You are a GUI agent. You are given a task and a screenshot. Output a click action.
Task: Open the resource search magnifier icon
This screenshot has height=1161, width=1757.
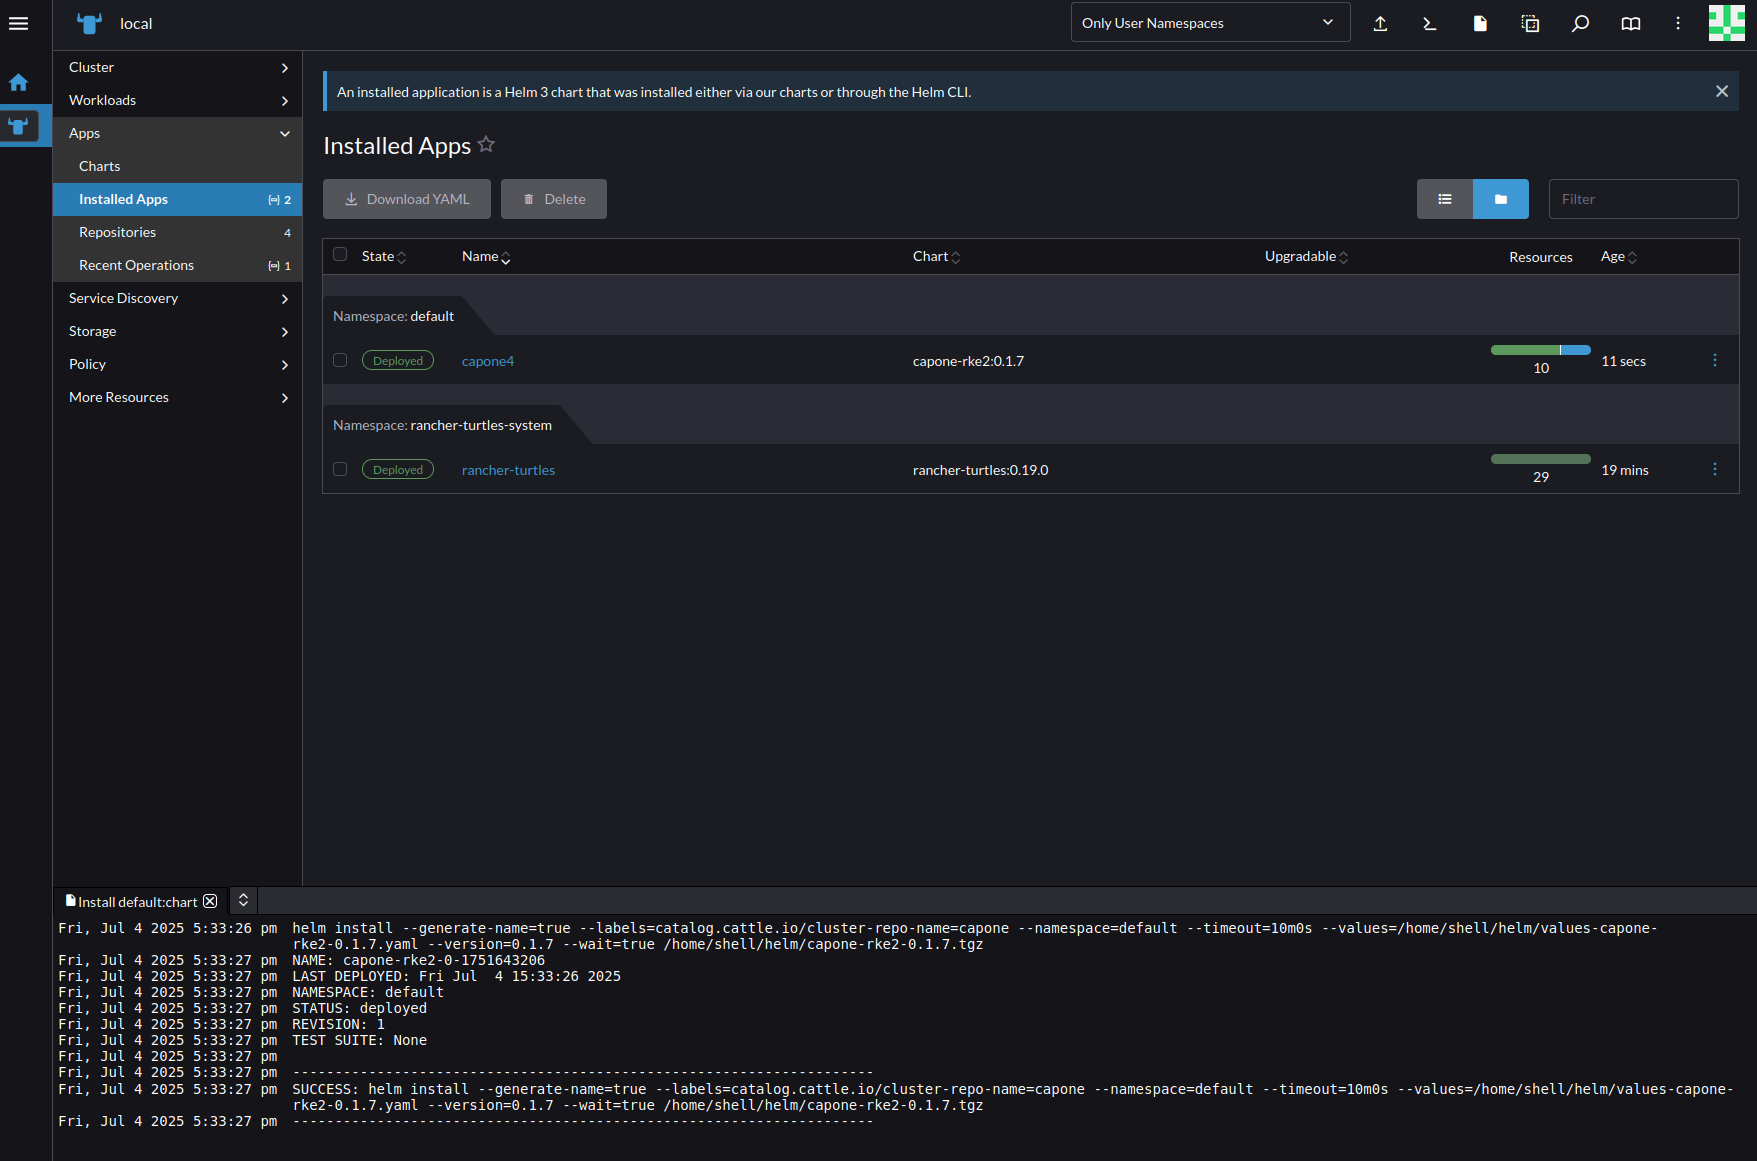pyautogui.click(x=1580, y=23)
